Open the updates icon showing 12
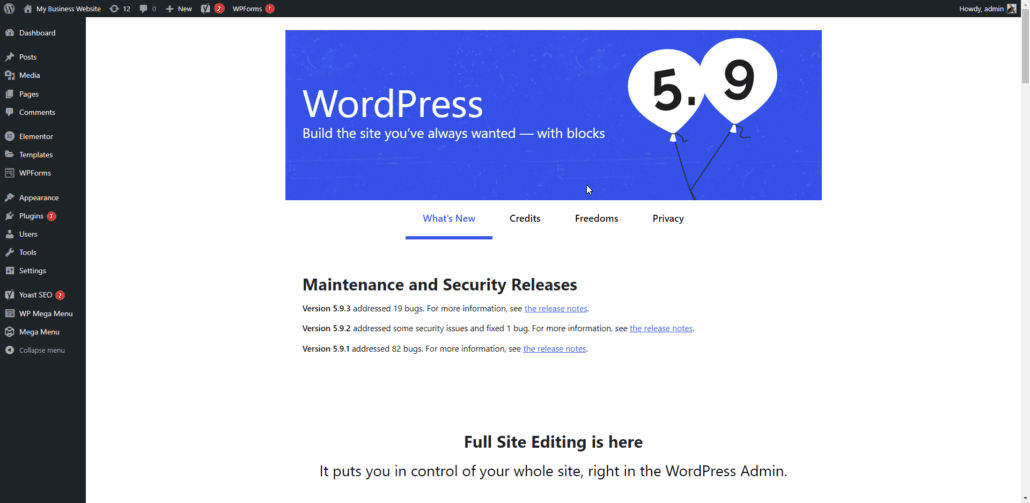 pyautogui.click(x=114, y=9)
